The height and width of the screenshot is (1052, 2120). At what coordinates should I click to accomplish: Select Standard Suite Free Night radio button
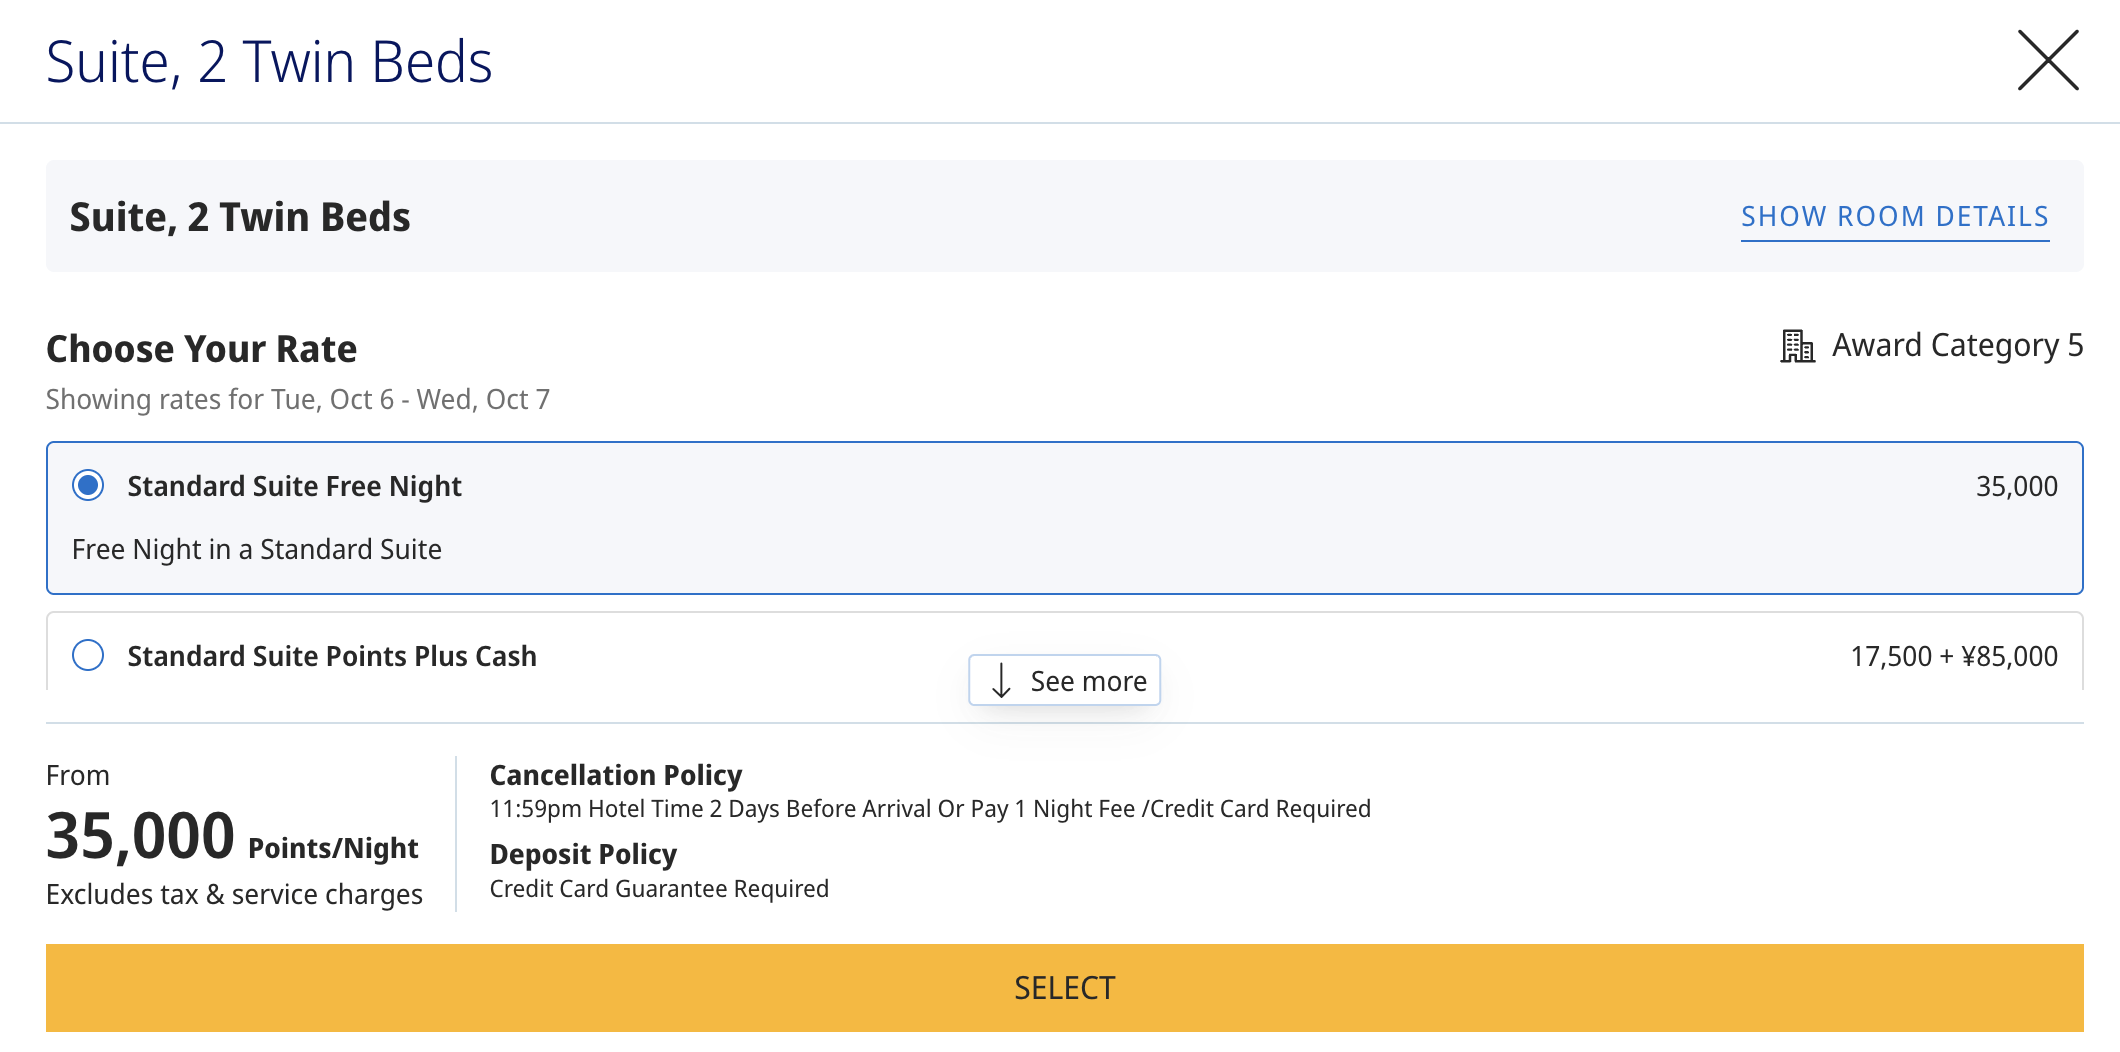click(x=88, y=486)
